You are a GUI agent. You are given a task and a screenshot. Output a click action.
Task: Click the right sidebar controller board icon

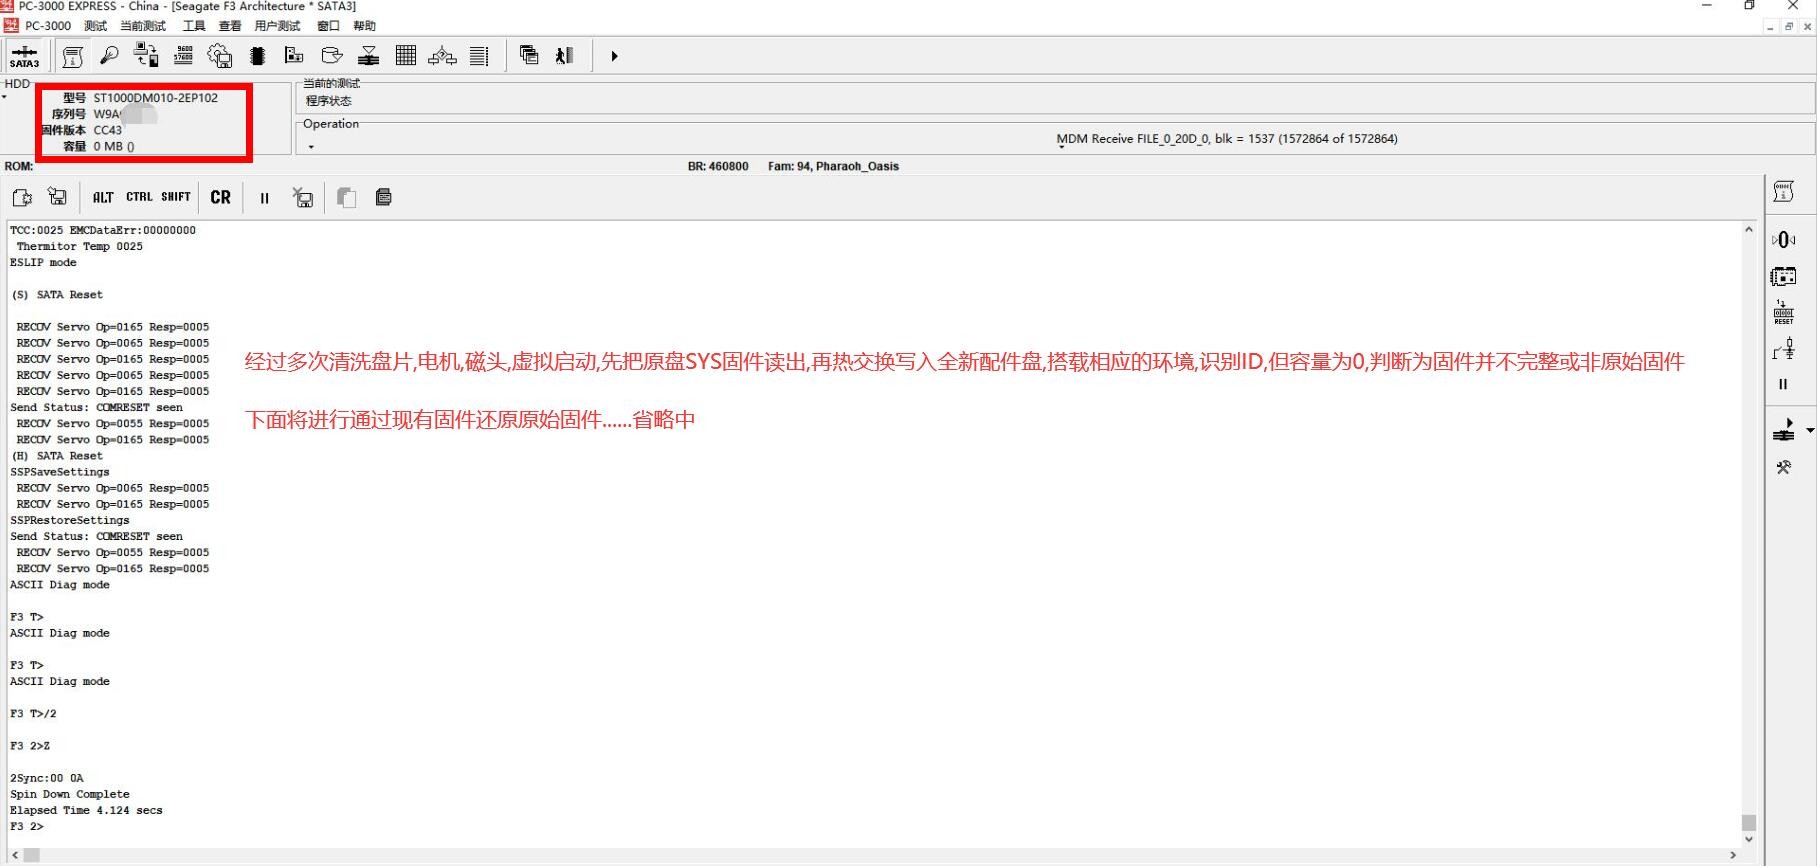pos(1783,277)
